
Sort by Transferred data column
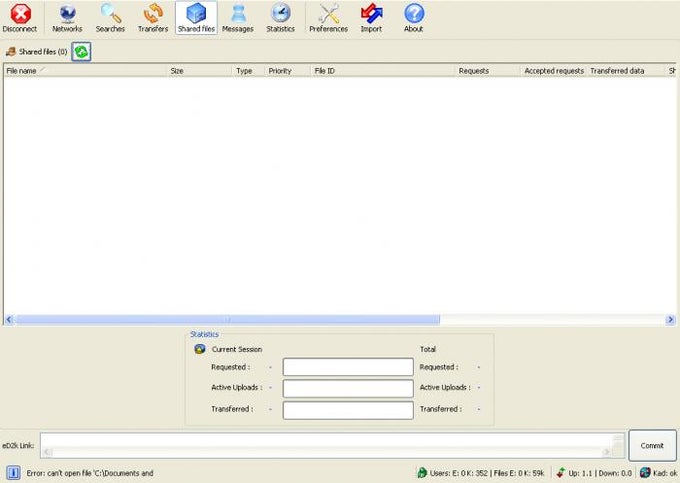626,71
